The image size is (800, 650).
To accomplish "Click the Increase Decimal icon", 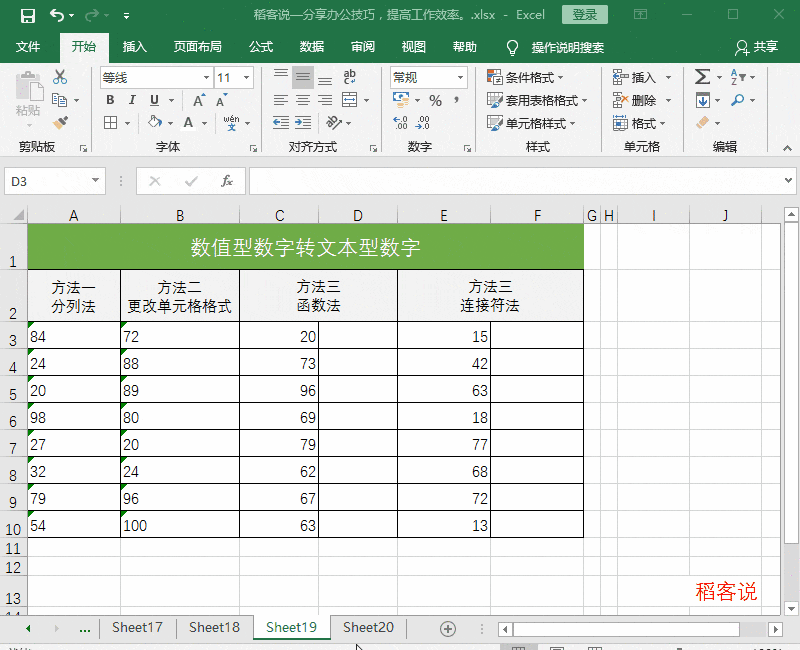I will [400, 122].
